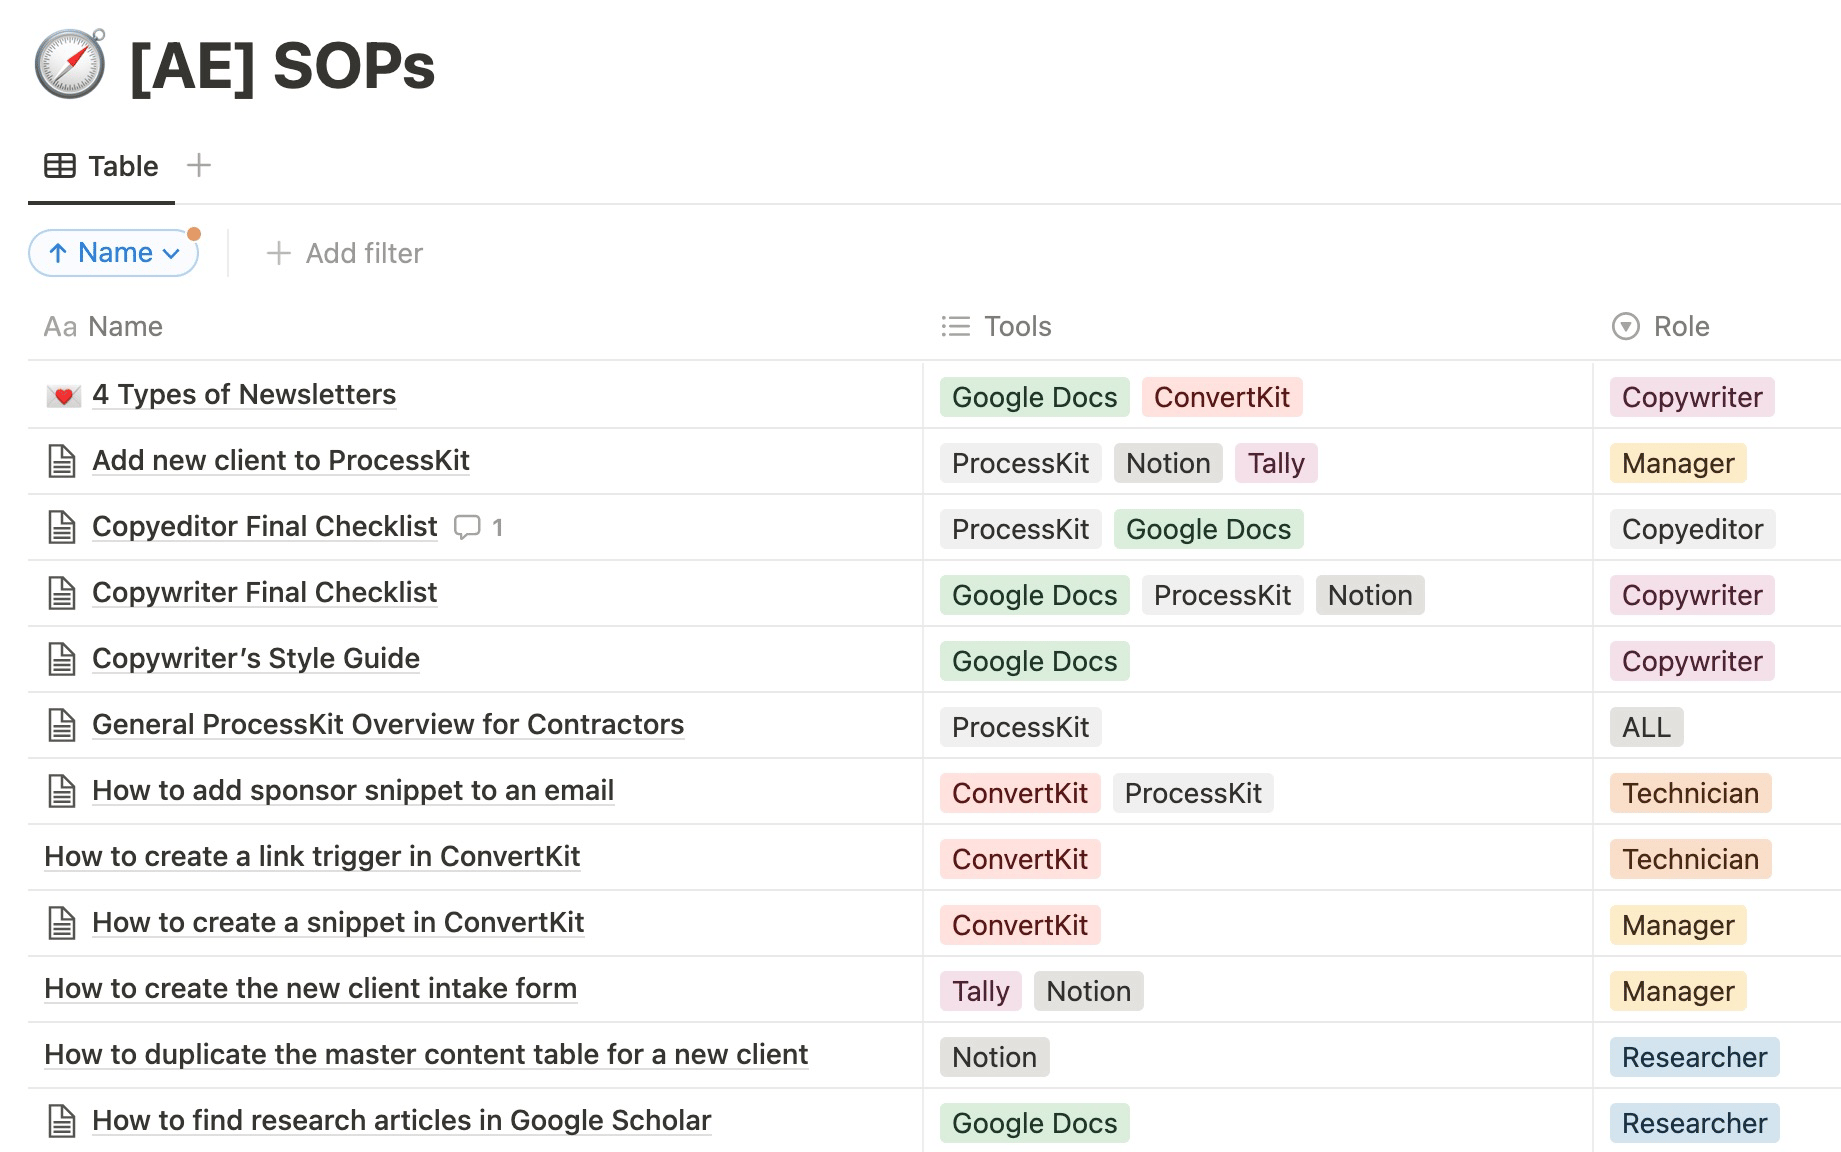Click the multi-select icon in Tools header

[x=956, y=326]
